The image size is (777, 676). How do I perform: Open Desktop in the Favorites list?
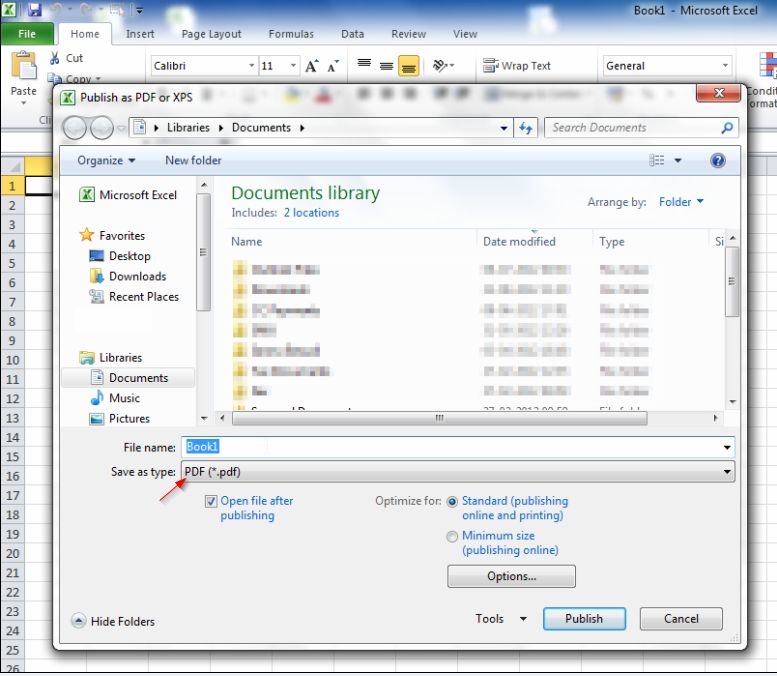coord(120,256)
